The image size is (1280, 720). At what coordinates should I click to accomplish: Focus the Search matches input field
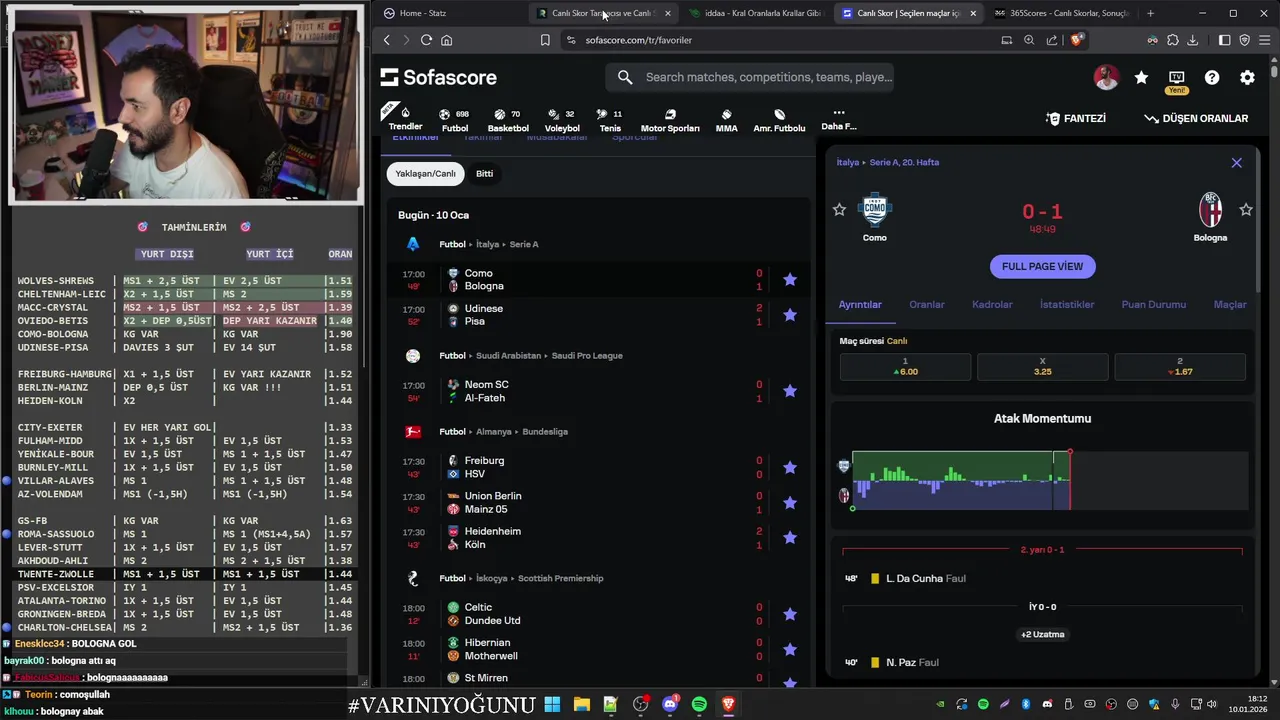tap(768, 77)
